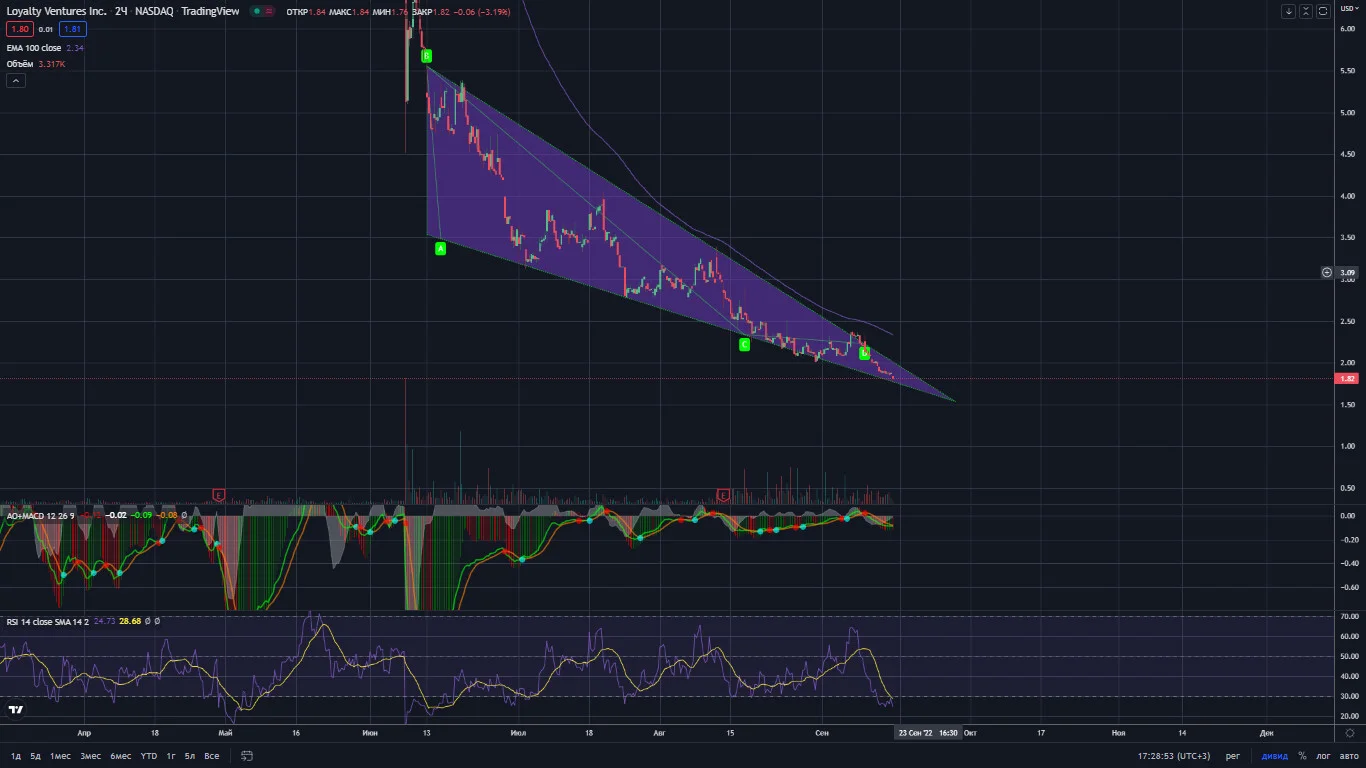
Task: Toggle the авто auto scale
Action: 1349,756
